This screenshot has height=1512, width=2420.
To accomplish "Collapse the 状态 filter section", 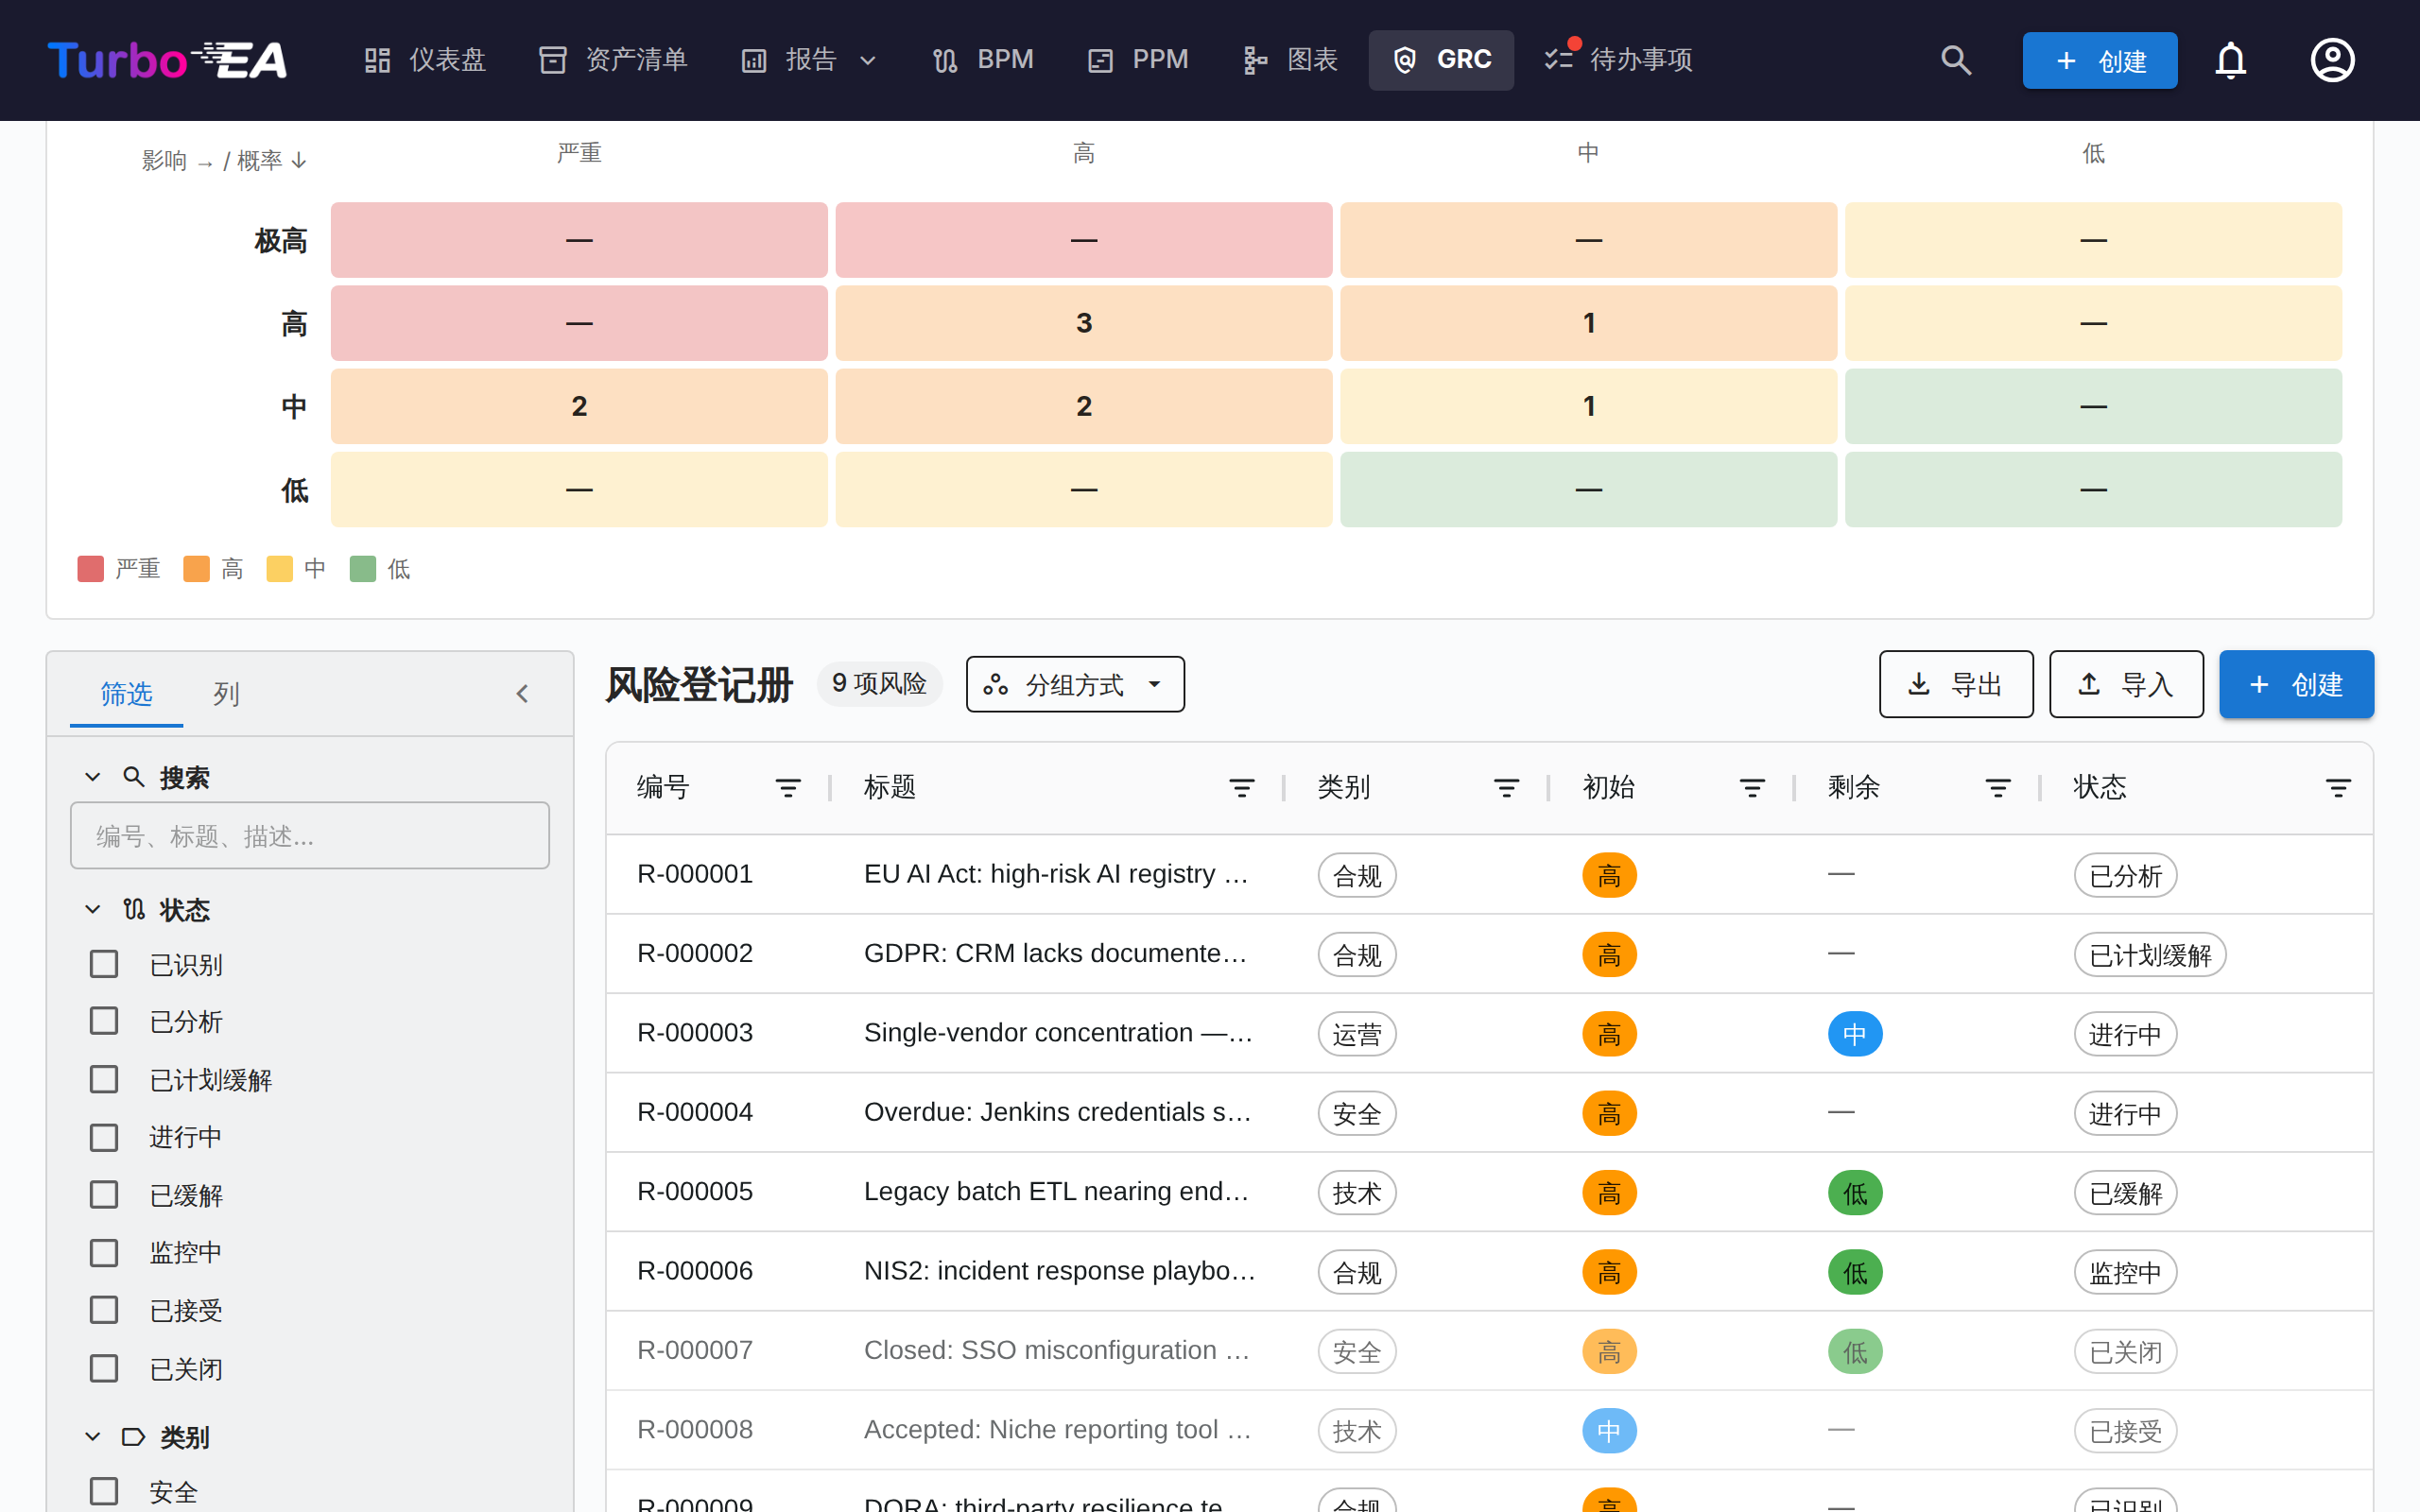I will tap(93, 909).
